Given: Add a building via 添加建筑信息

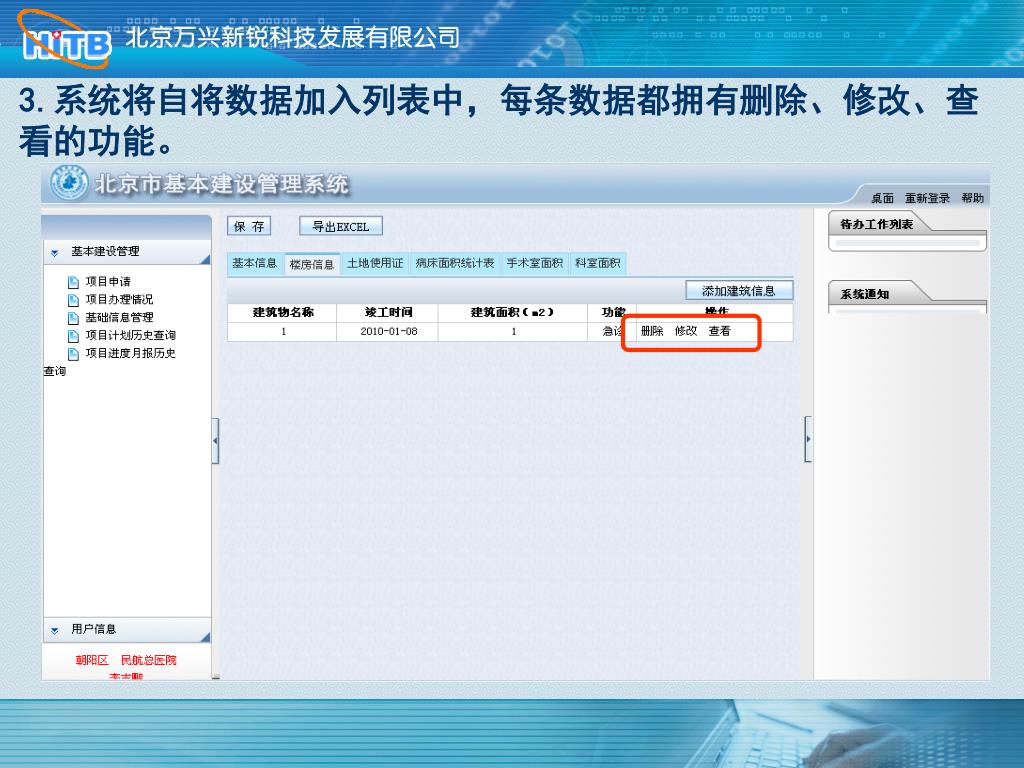Looking at the screenshot, I should [x=739, y=291].
